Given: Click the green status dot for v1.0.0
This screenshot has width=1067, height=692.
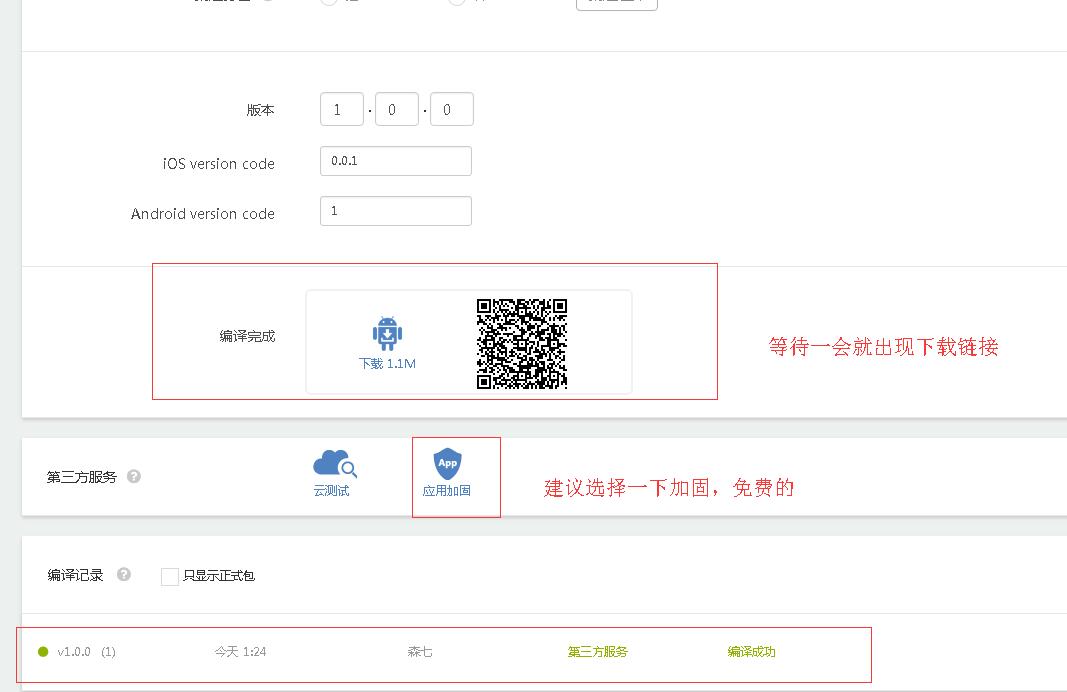Looking at the screenshot, I should pos(43,652).
